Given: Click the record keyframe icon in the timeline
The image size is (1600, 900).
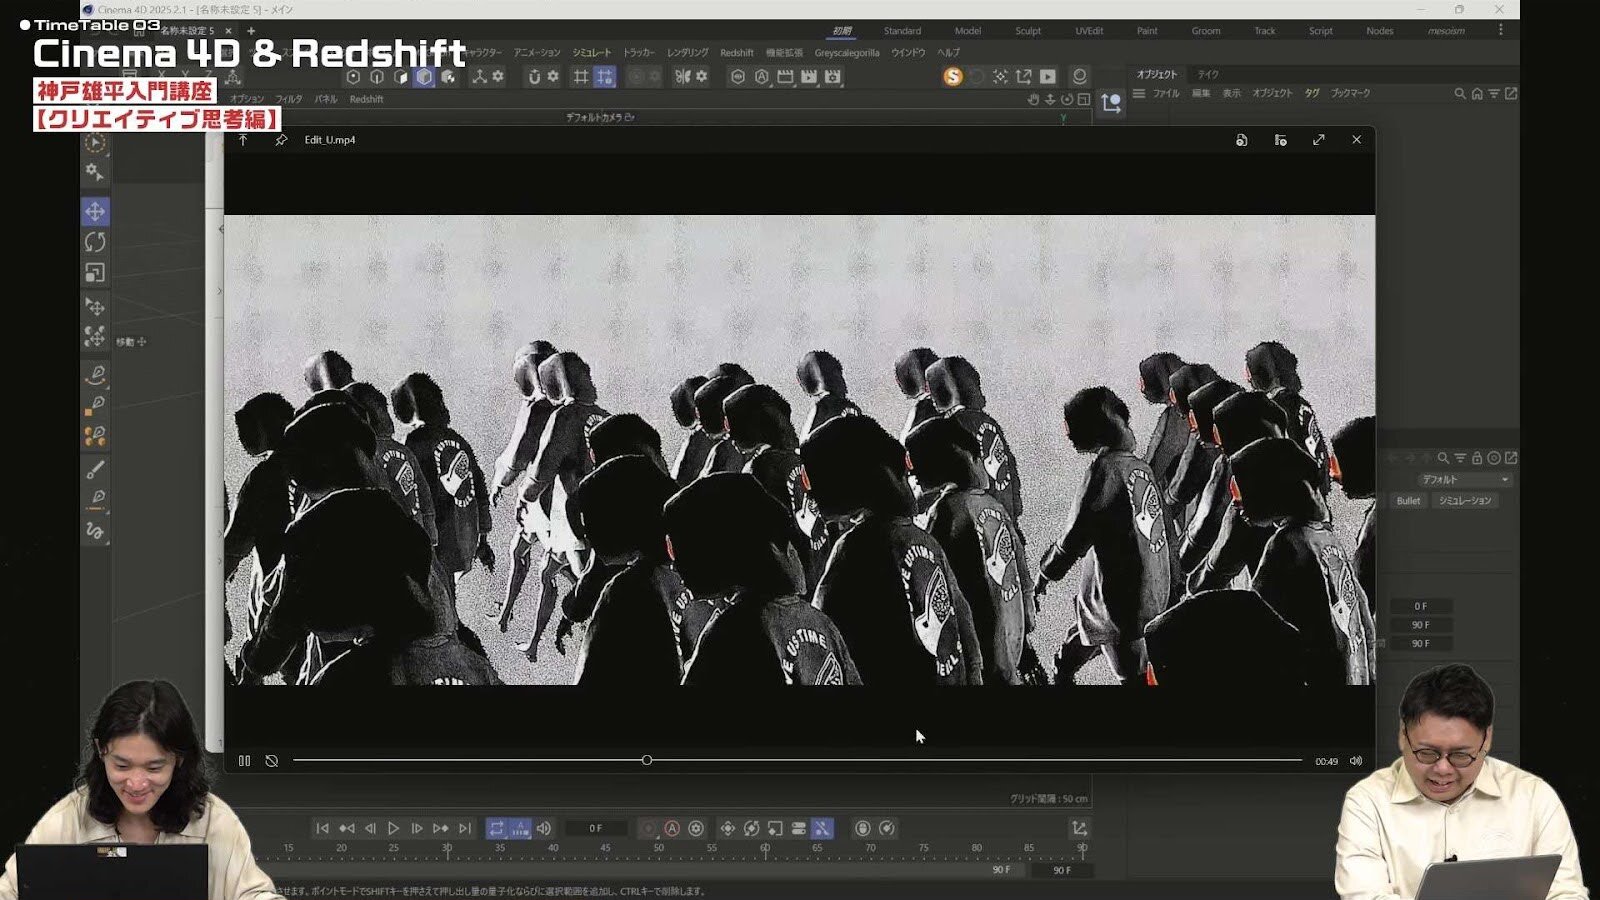Looking at the screenshot, I should tap(649, 828).
